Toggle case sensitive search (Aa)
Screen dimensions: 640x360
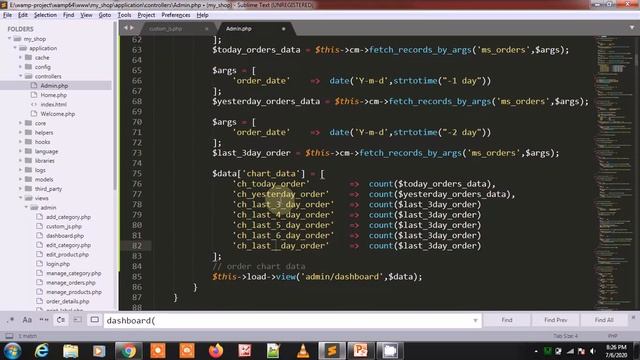click(27, 320)
